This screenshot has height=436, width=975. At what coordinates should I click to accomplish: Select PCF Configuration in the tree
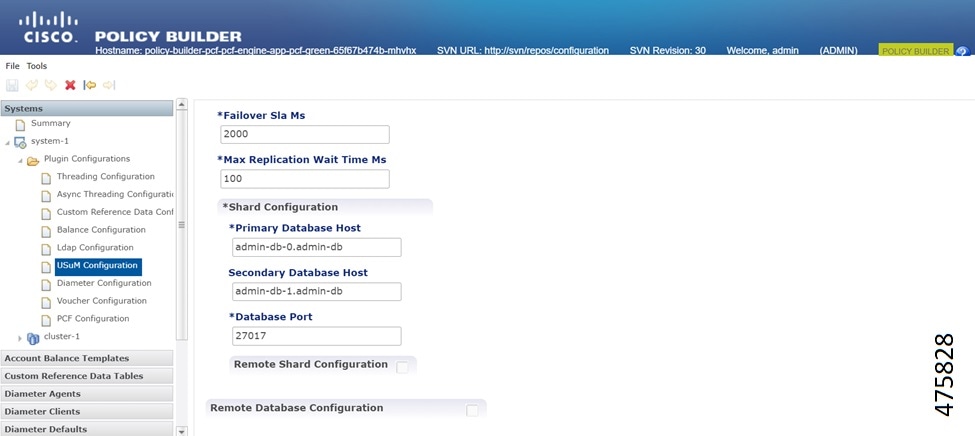93,318
